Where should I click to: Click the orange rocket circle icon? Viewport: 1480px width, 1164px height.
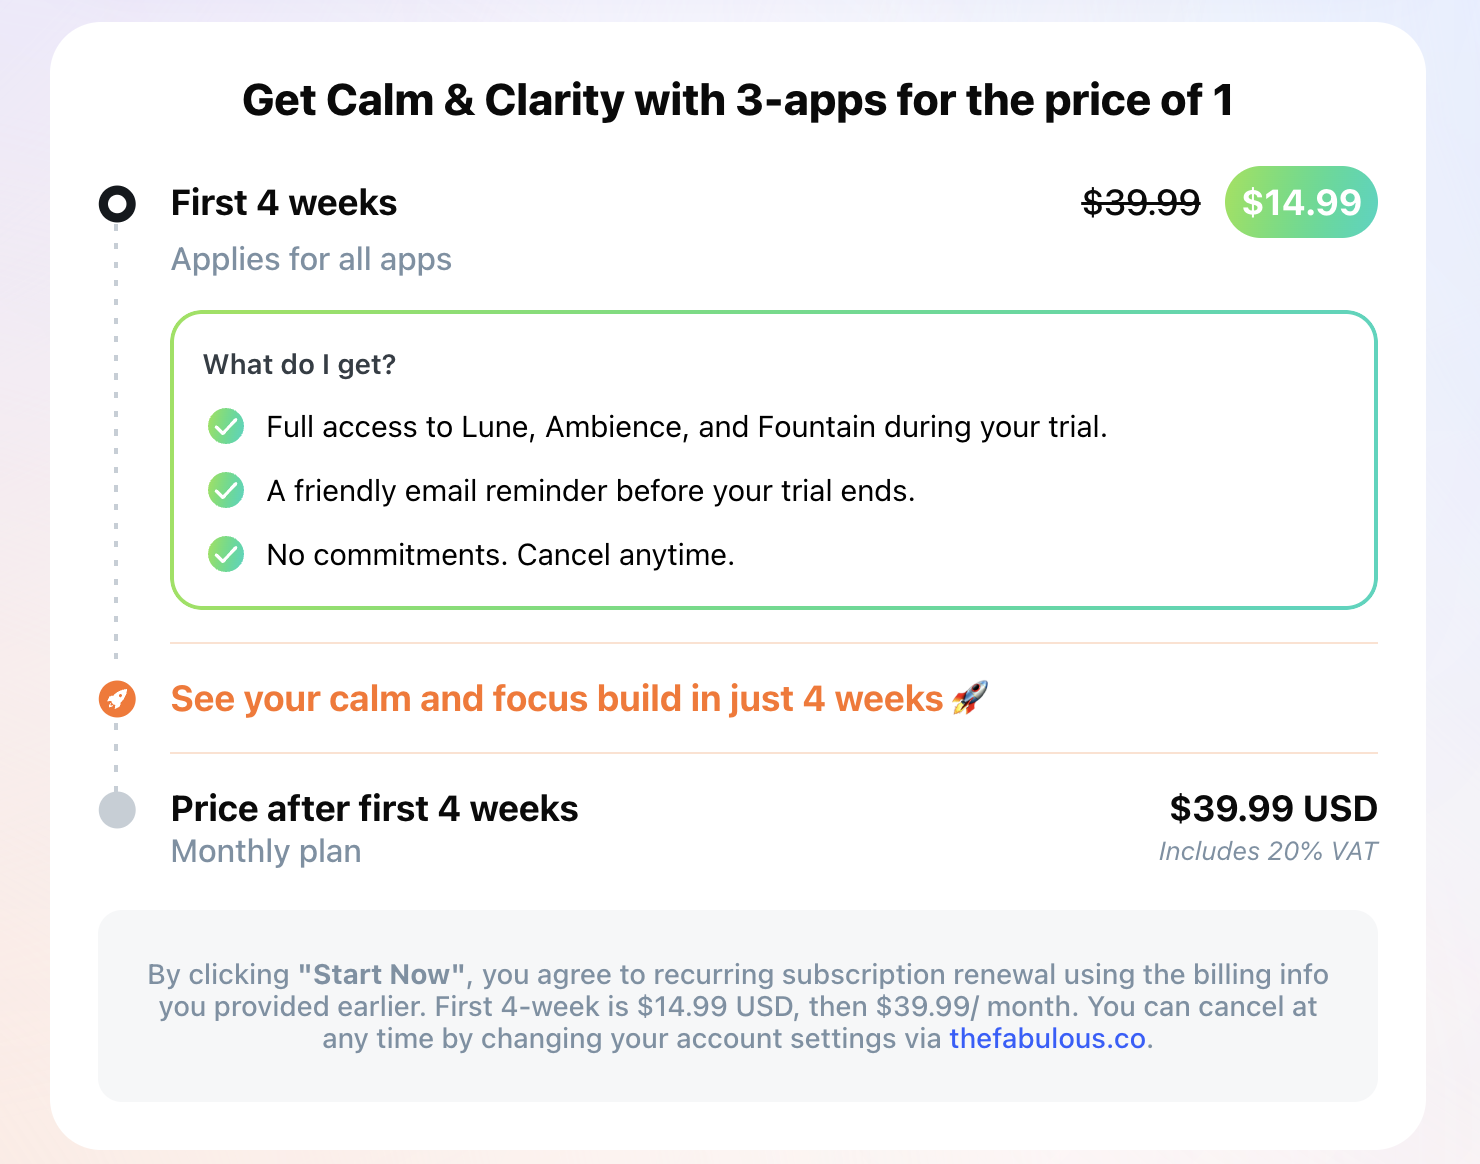pos(117,698)
